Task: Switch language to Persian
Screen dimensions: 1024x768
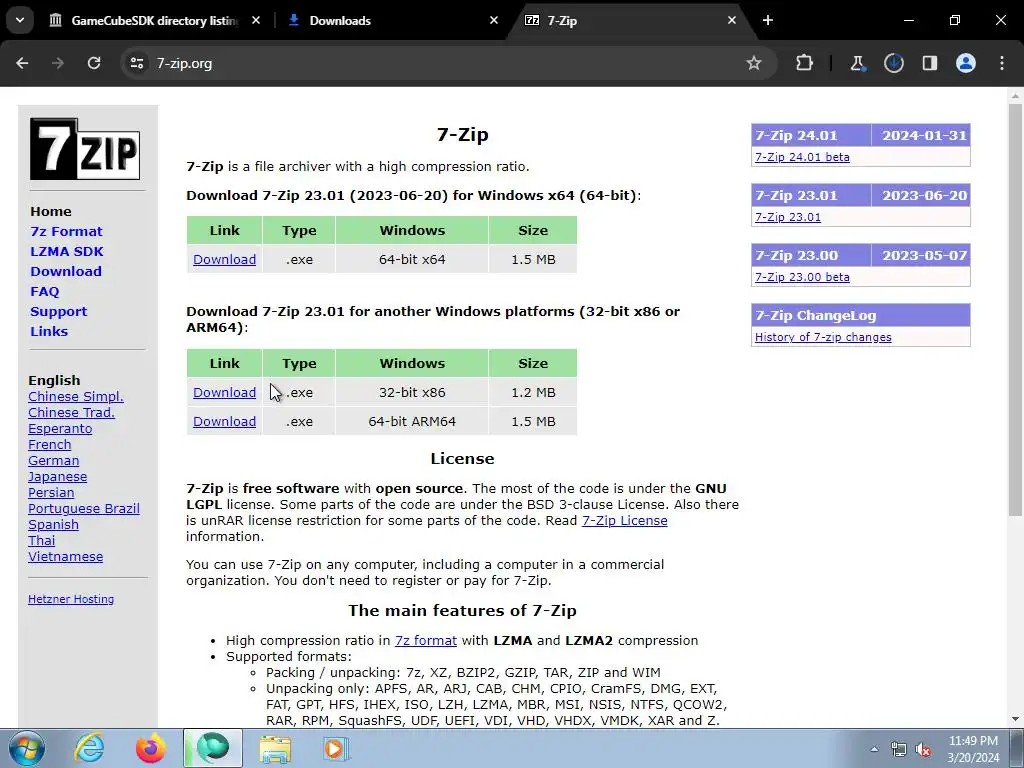Action: pyautogui.click(x=51, y=492)
